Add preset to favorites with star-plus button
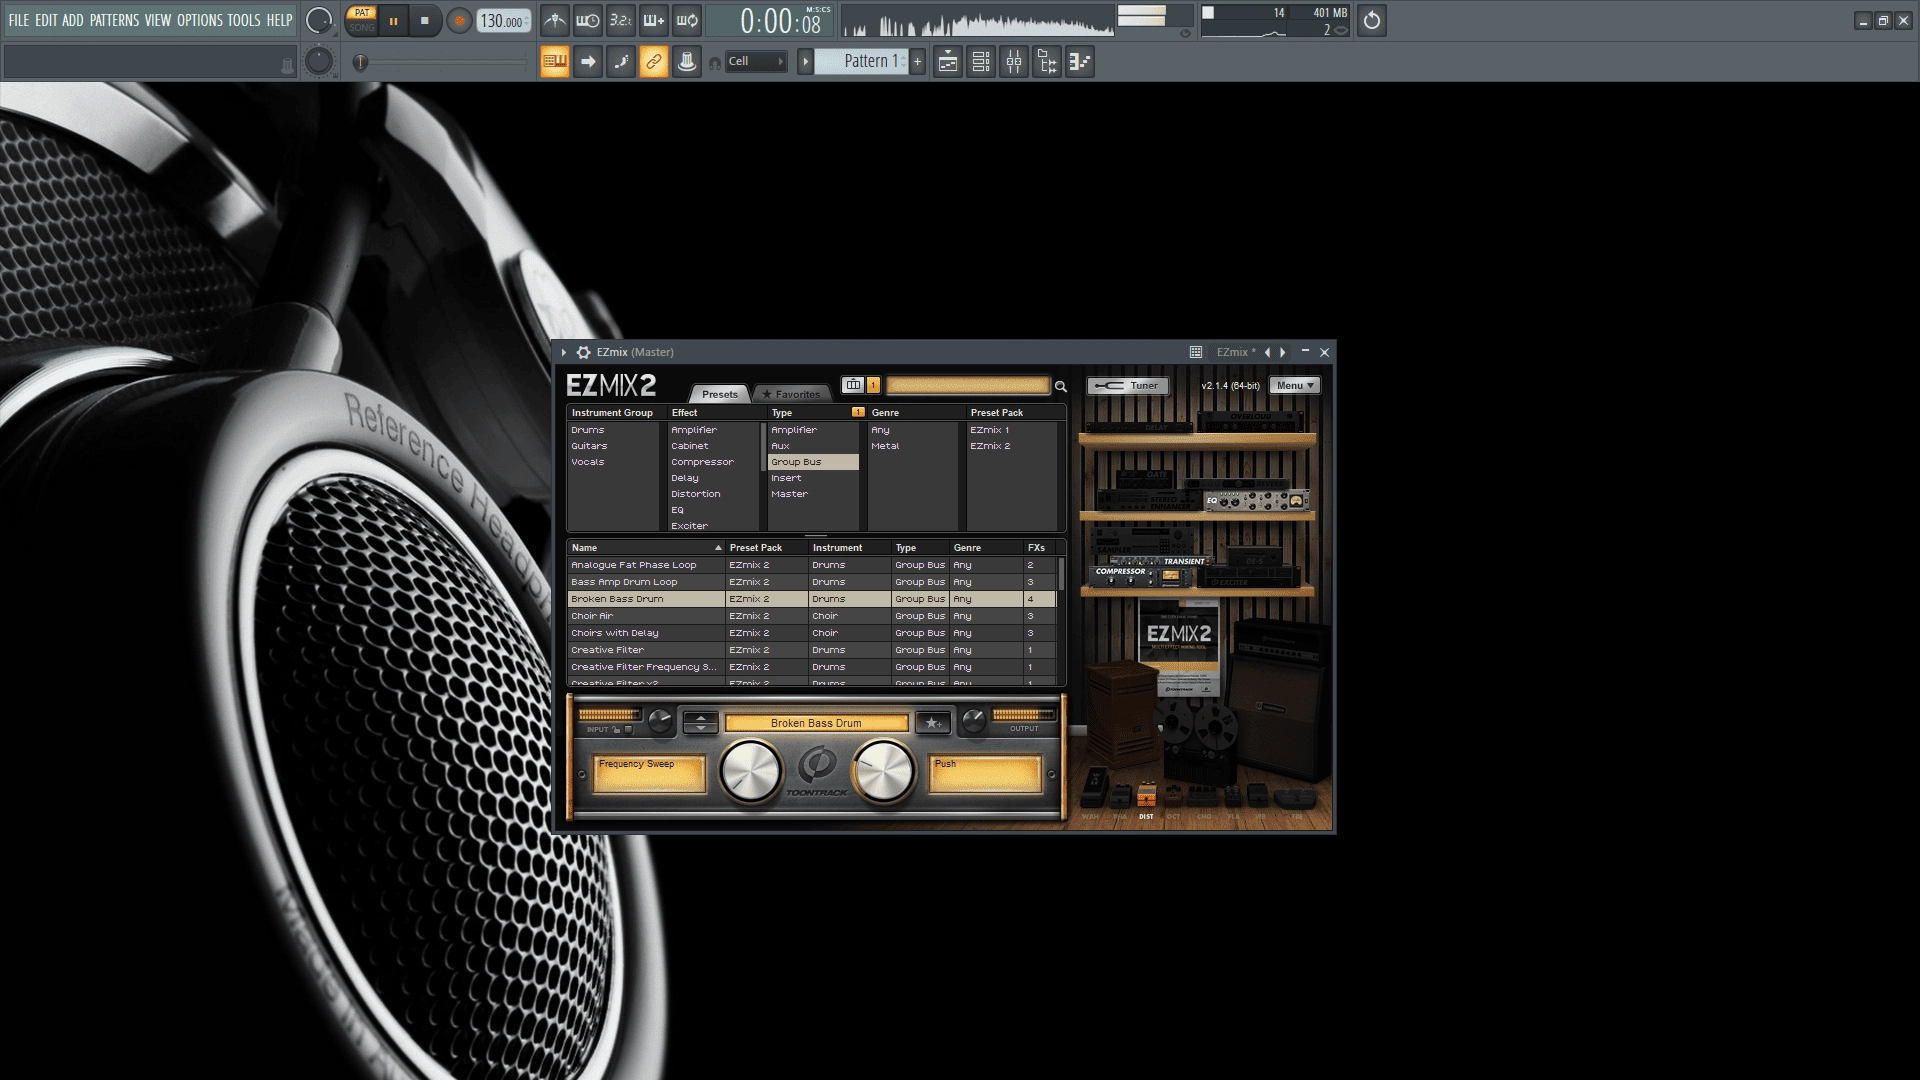This screenshot has width=1920, height=1080. pyautogui.click(x=933, y=722)
